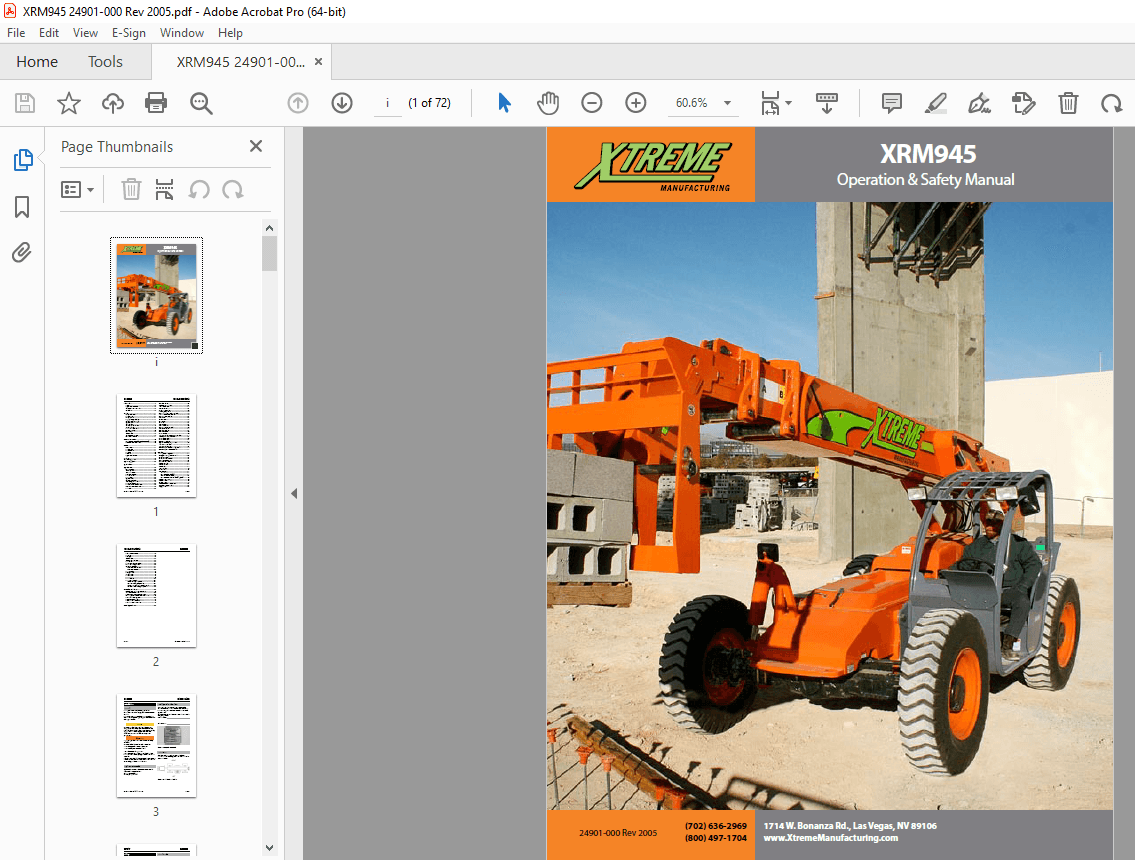Switch to the Tools tab
This screenshot has width=1135, height=860.
coord(105,61)
